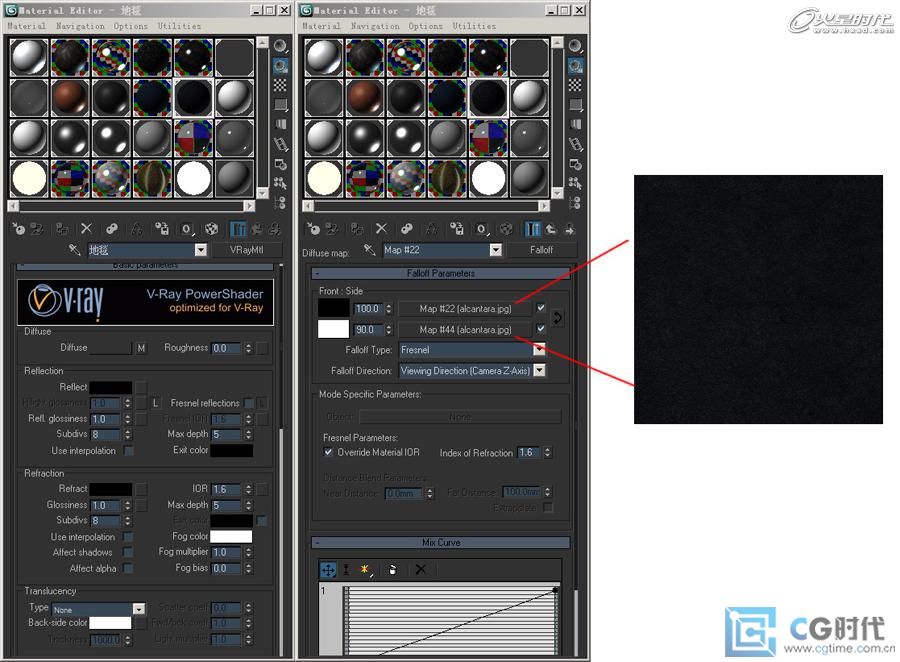Uncheck Override Material IOR
Image resolution: width=900 pixels, height=662 pixels.
click(x=329, y=452)
